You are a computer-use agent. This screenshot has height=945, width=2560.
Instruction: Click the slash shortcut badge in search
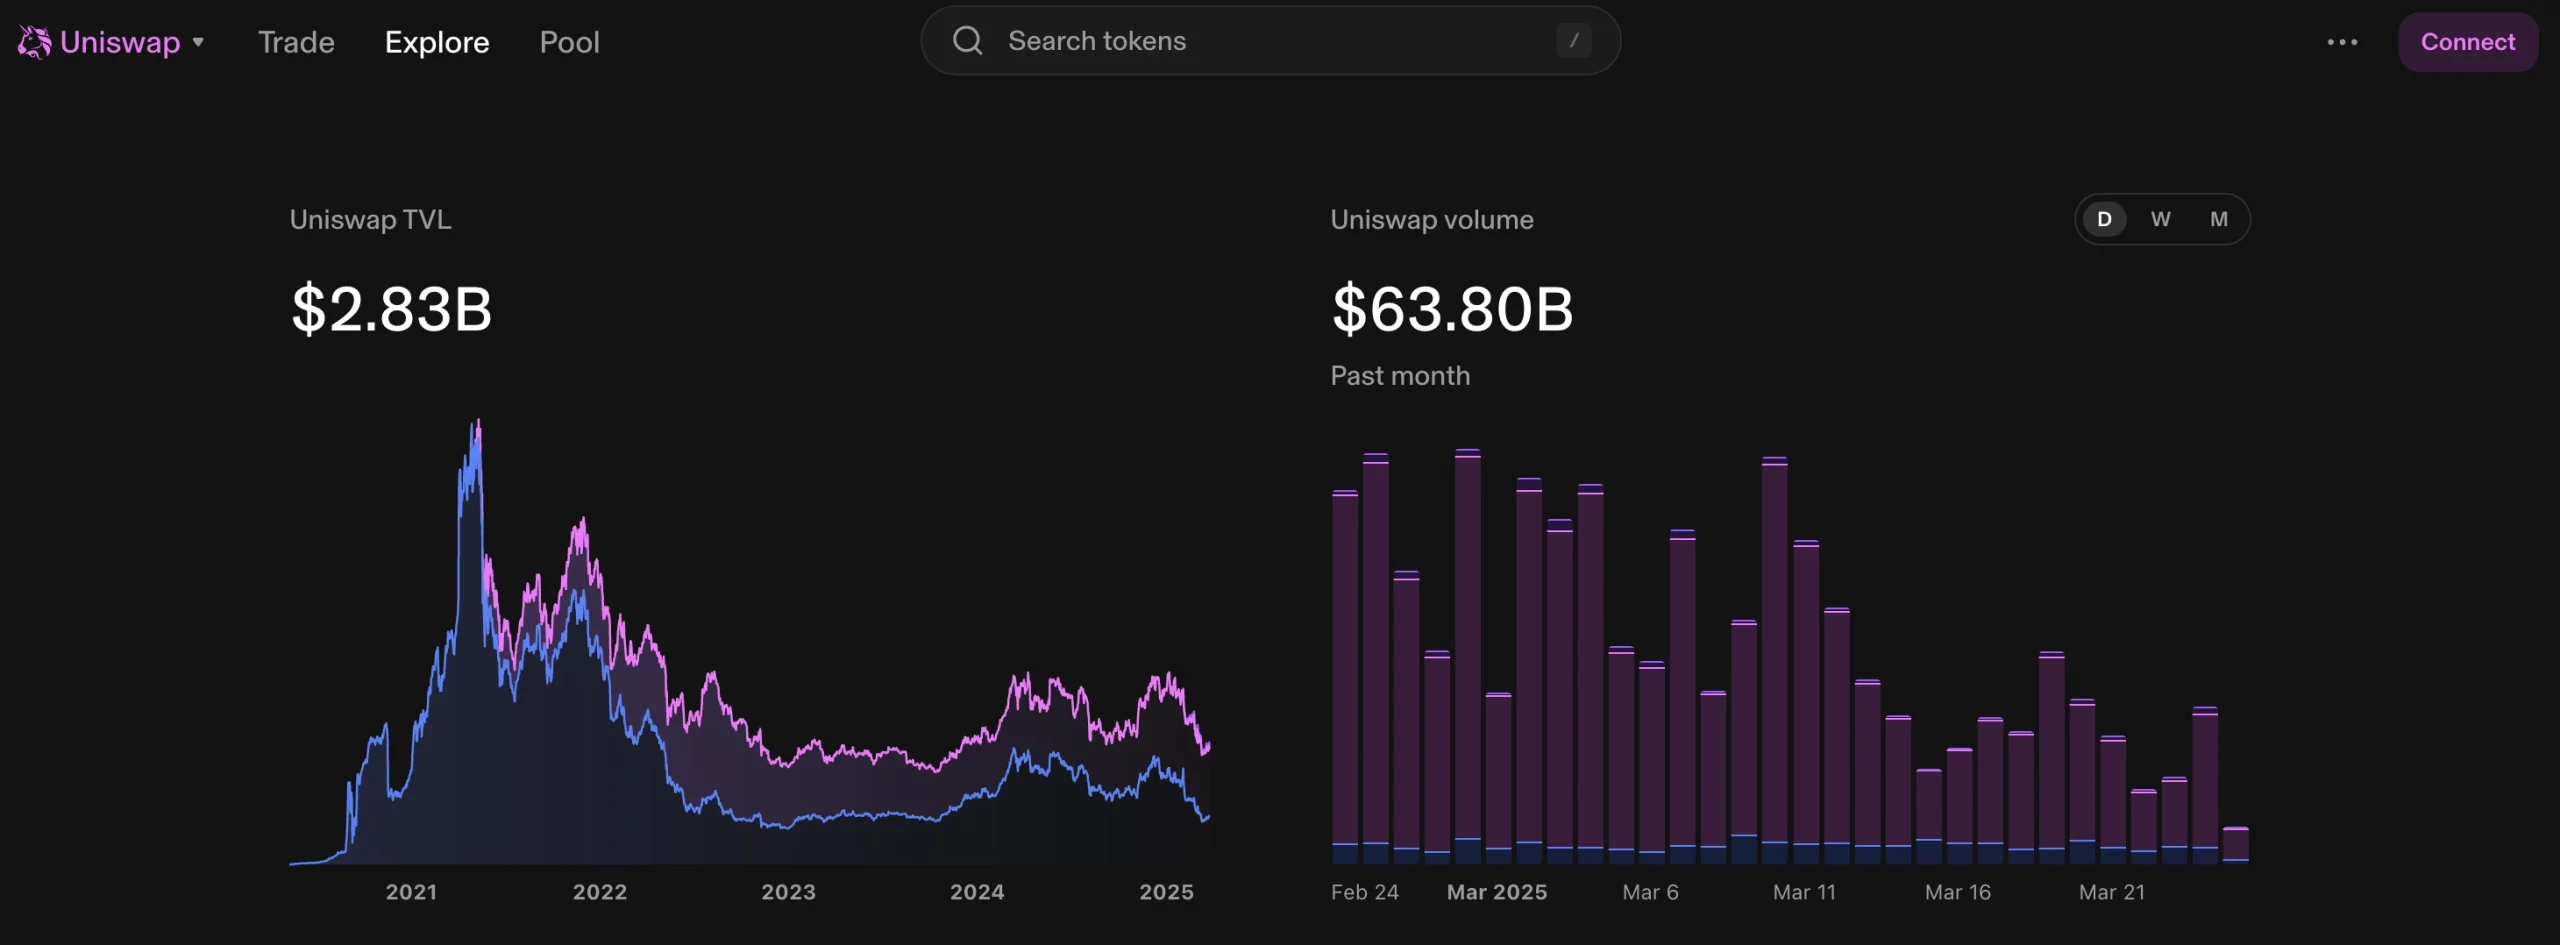(x=1574, y=41)
